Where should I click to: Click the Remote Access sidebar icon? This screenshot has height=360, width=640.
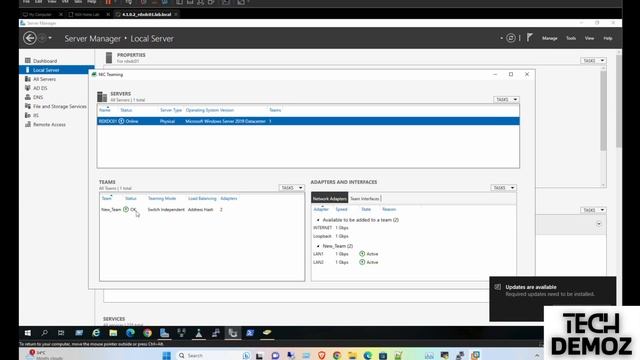click(28, 124)
